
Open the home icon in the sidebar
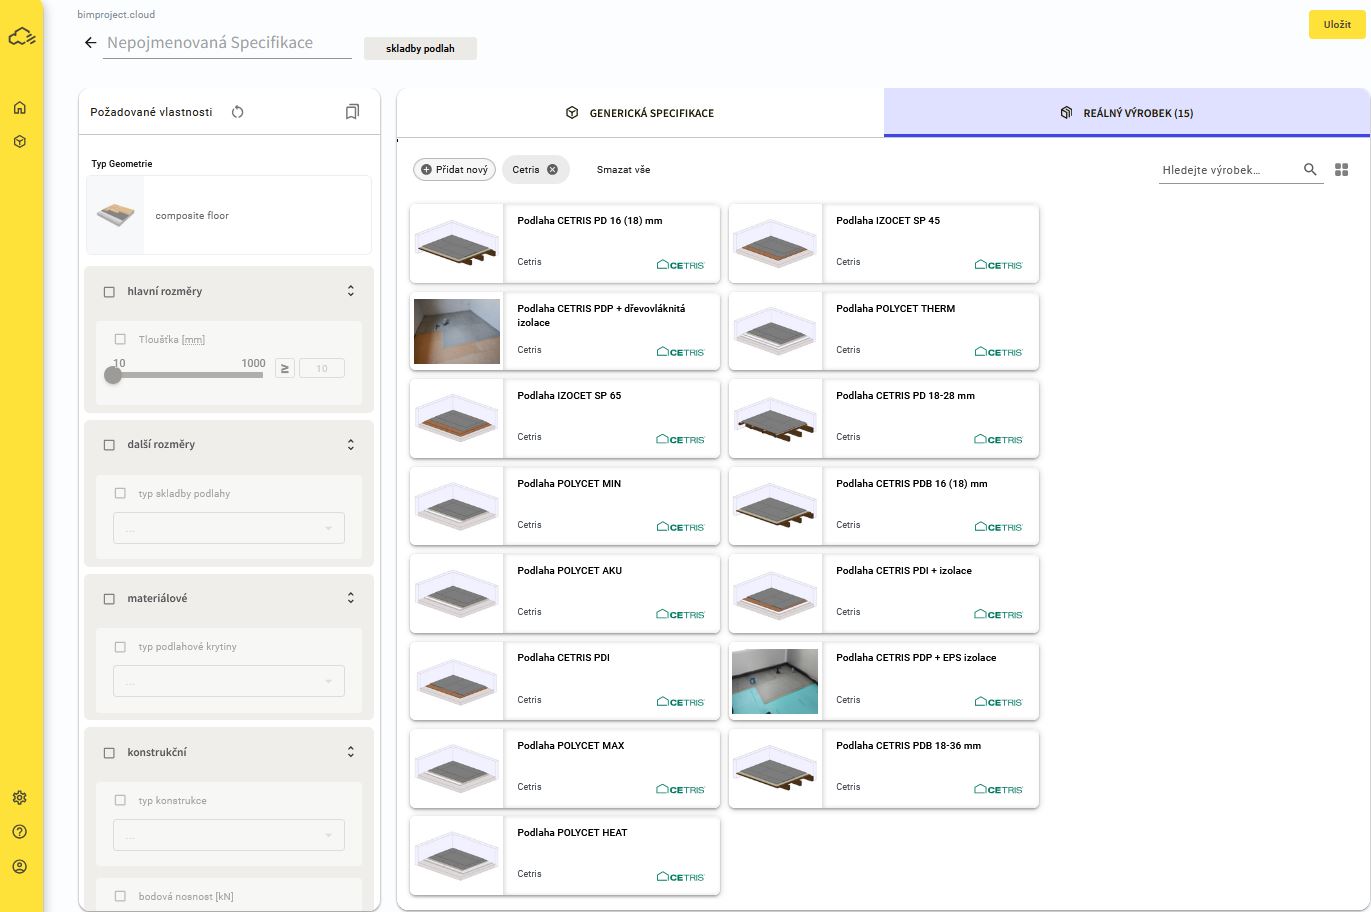pyautogui.click(x=20, y=108)
